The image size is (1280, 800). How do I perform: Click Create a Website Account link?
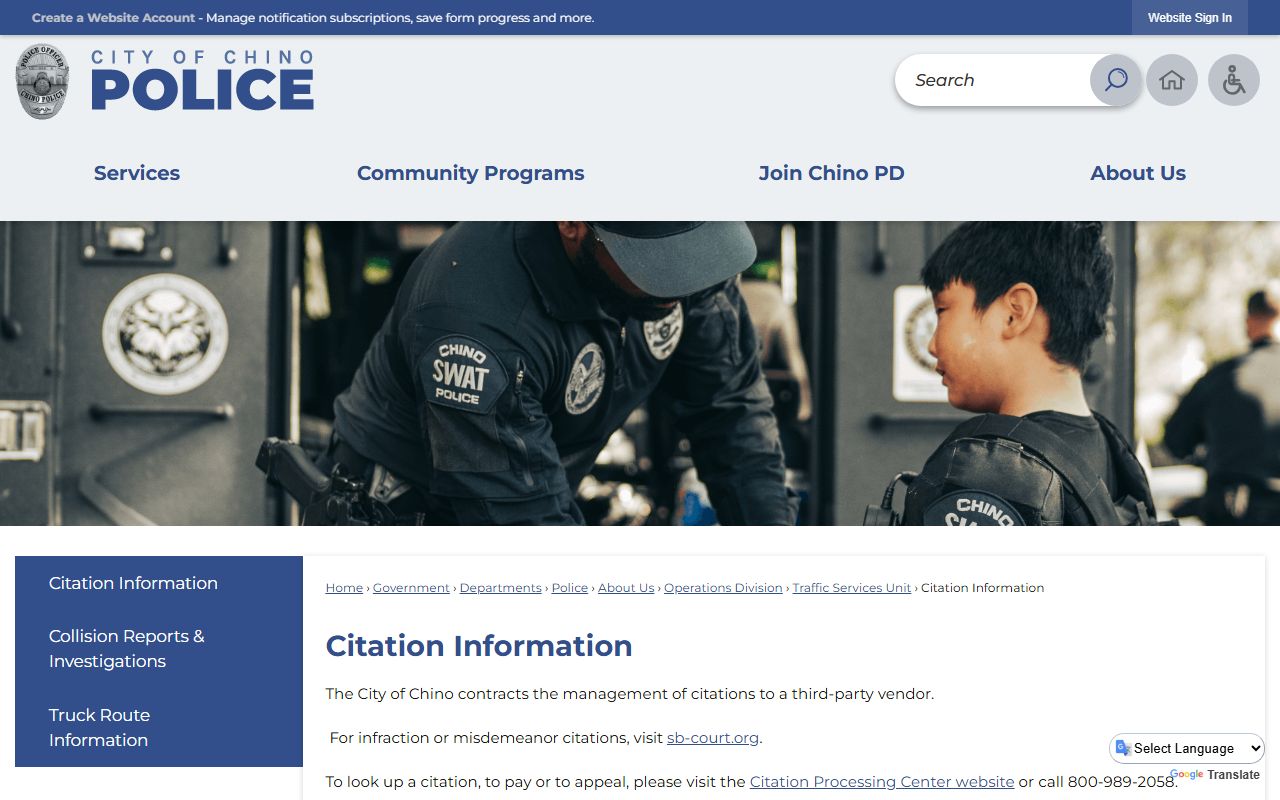tap(114, 18)
